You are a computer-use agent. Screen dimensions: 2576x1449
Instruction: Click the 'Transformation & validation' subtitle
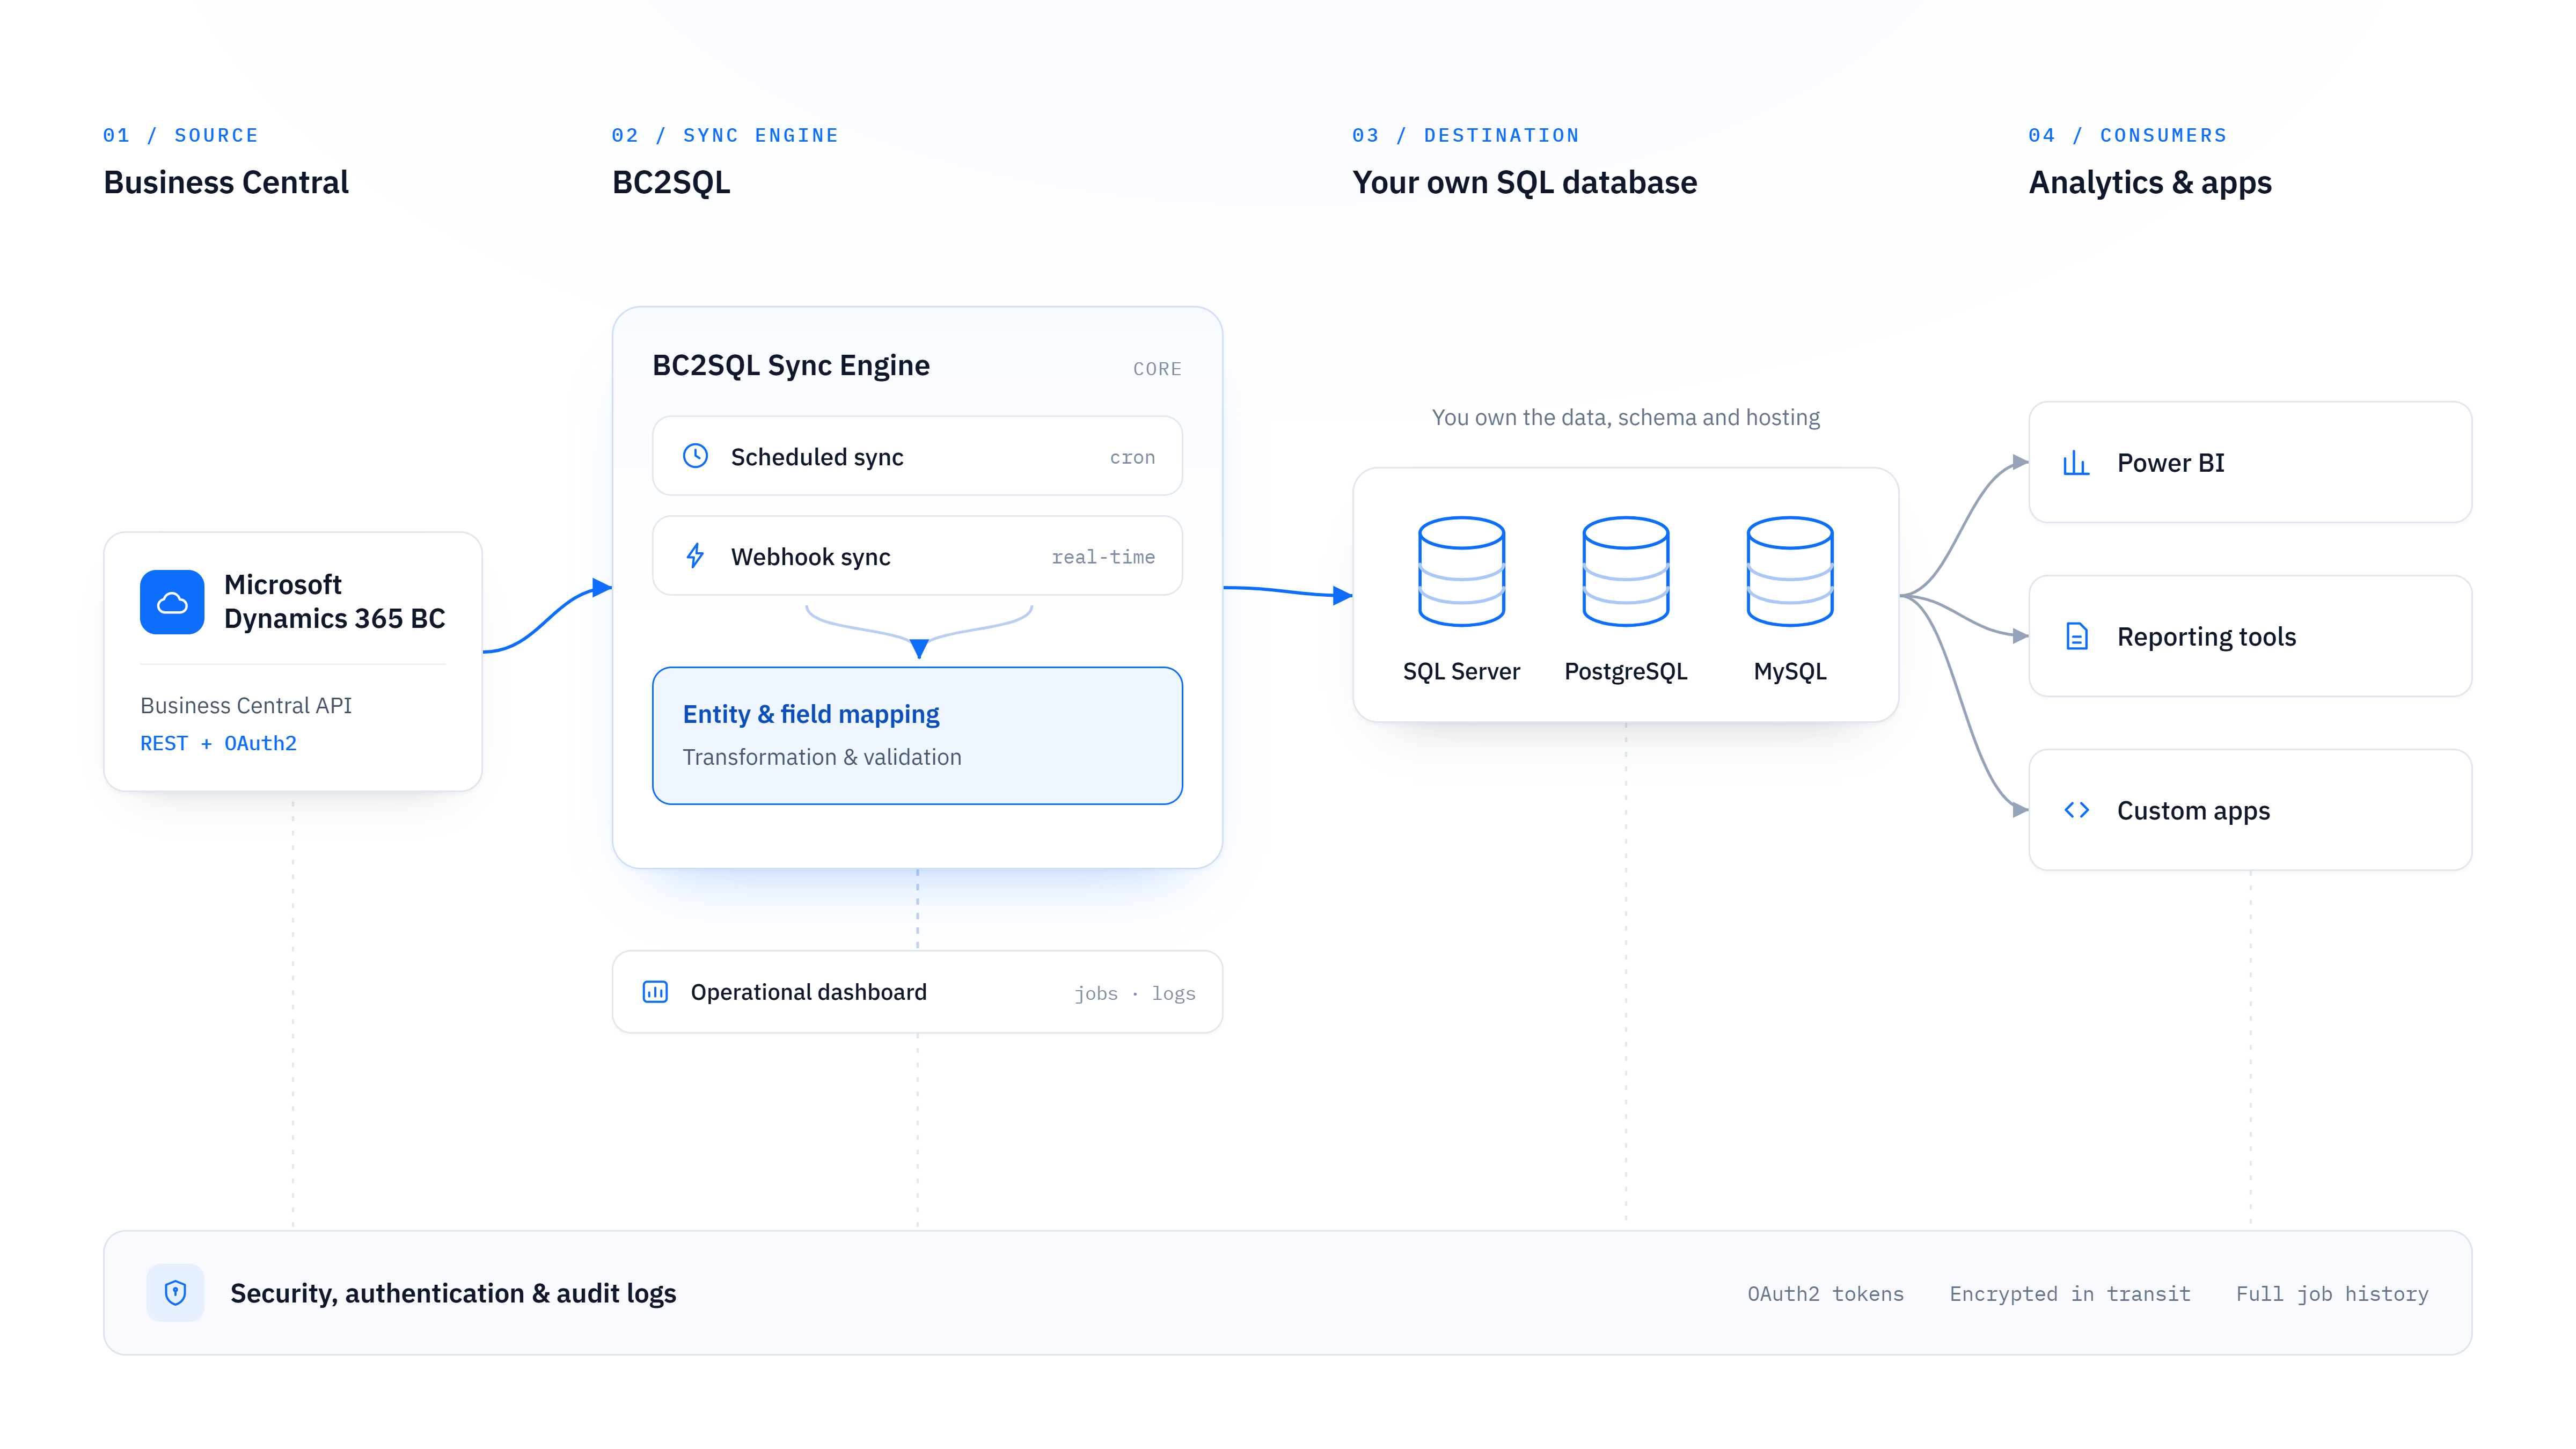[x=822, y=758]
